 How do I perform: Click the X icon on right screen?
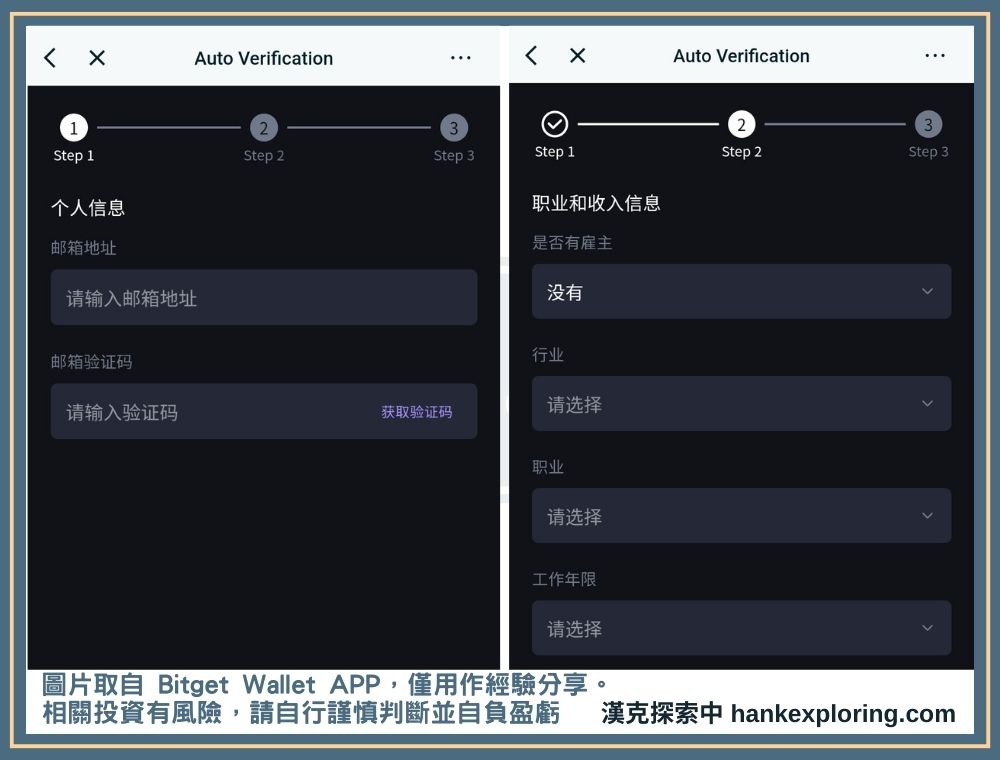click(577, 55)
